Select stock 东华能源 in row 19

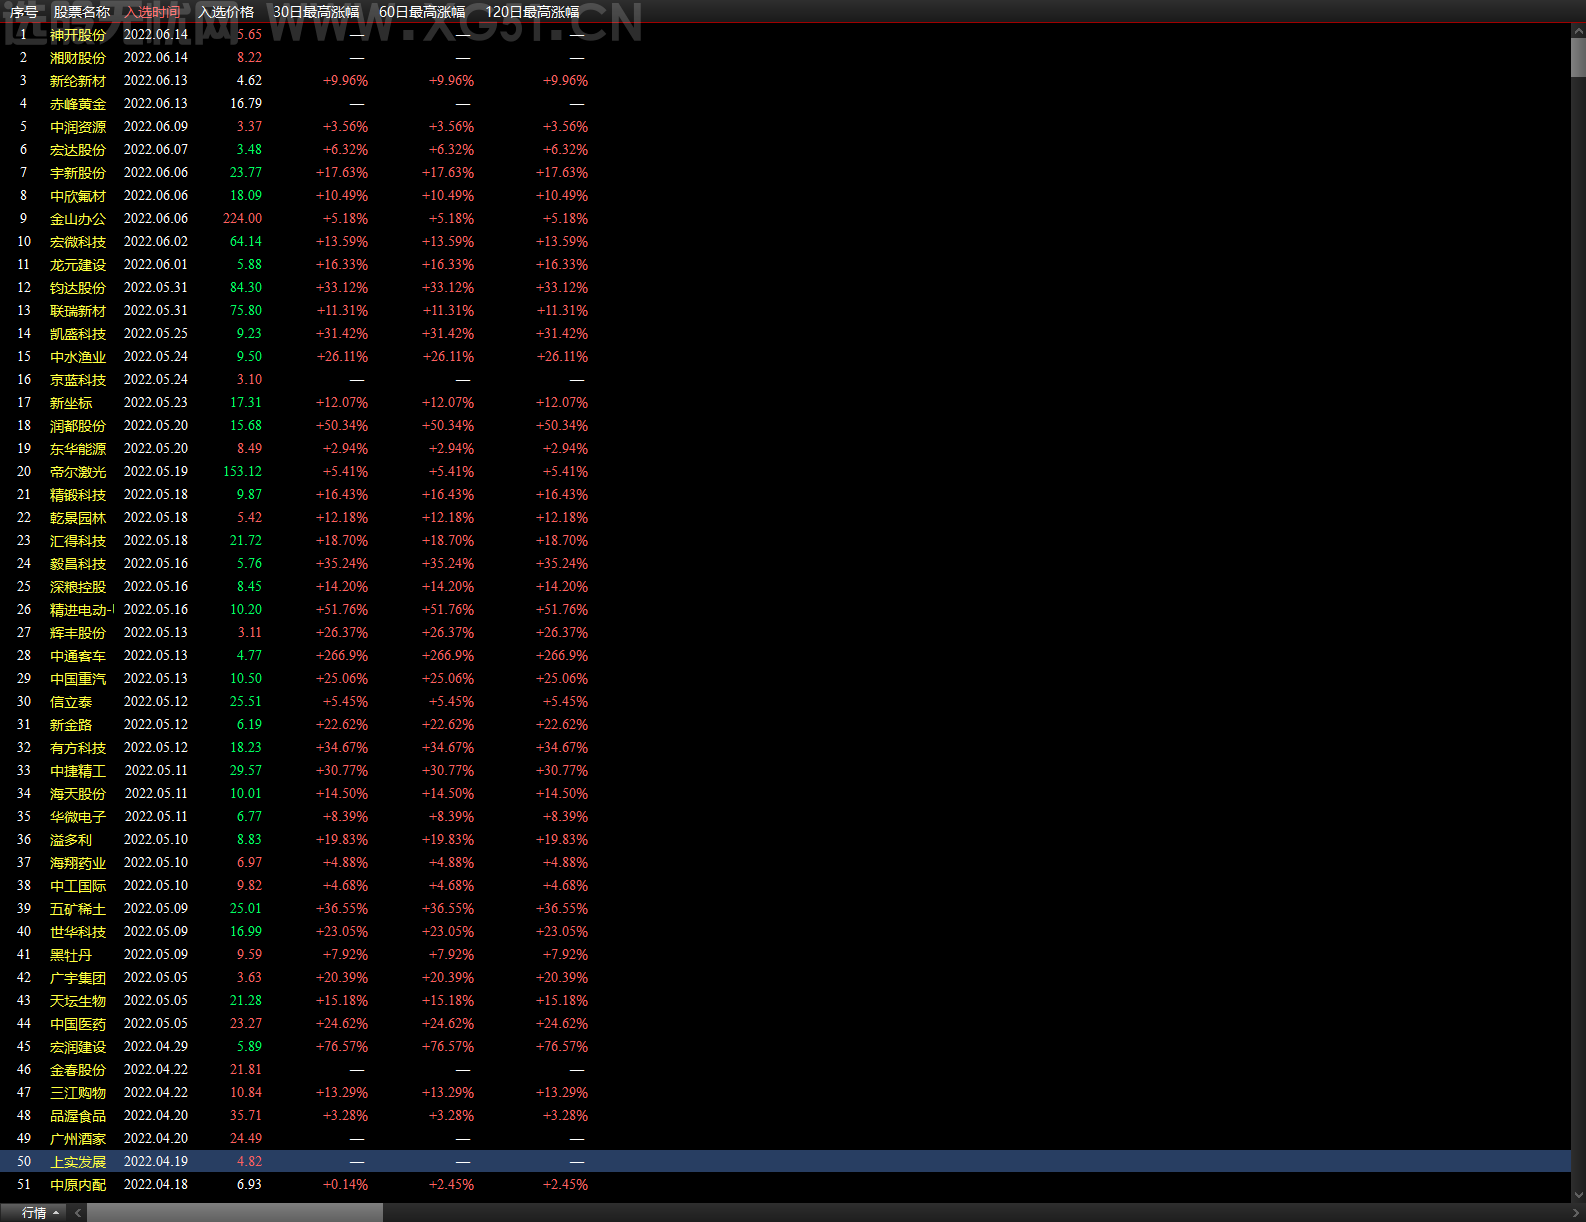coord(78,449)
